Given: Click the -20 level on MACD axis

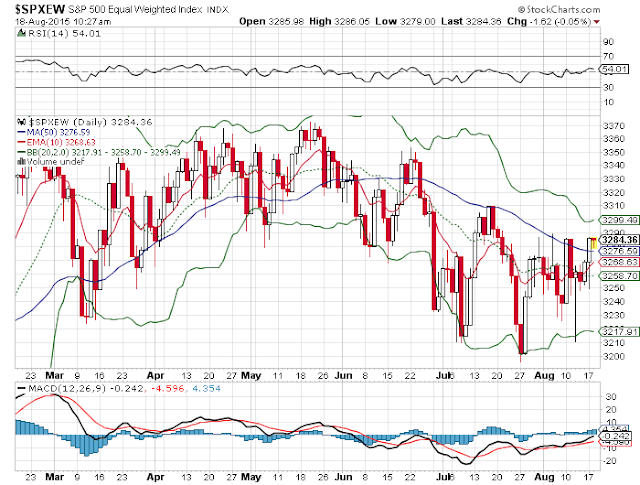Looking at the screenshot, I should 609,461.
